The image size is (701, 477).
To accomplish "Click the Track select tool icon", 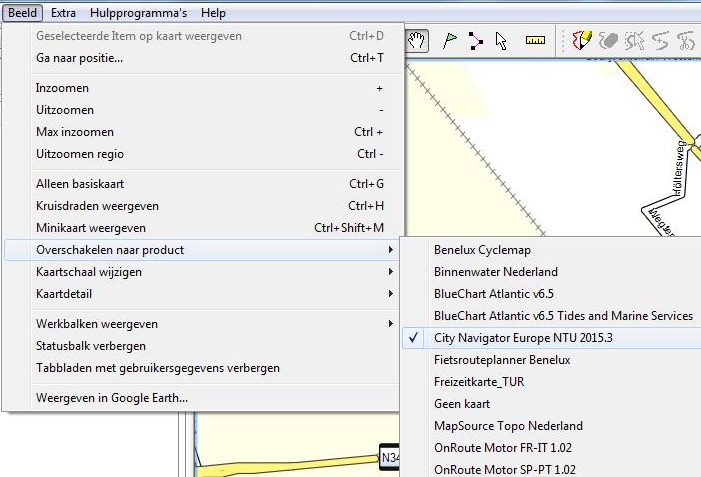I will click(x=634, y=41).
